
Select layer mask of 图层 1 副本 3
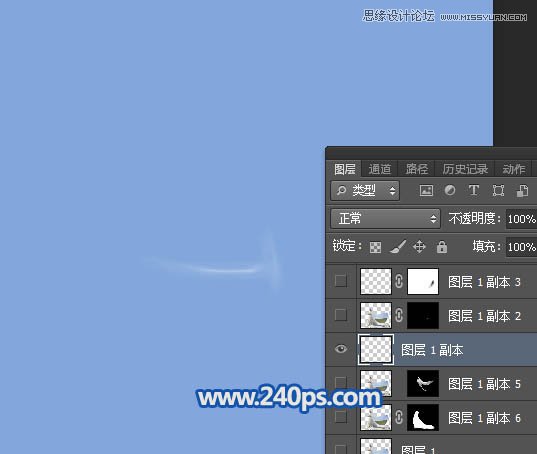(423, 281)
